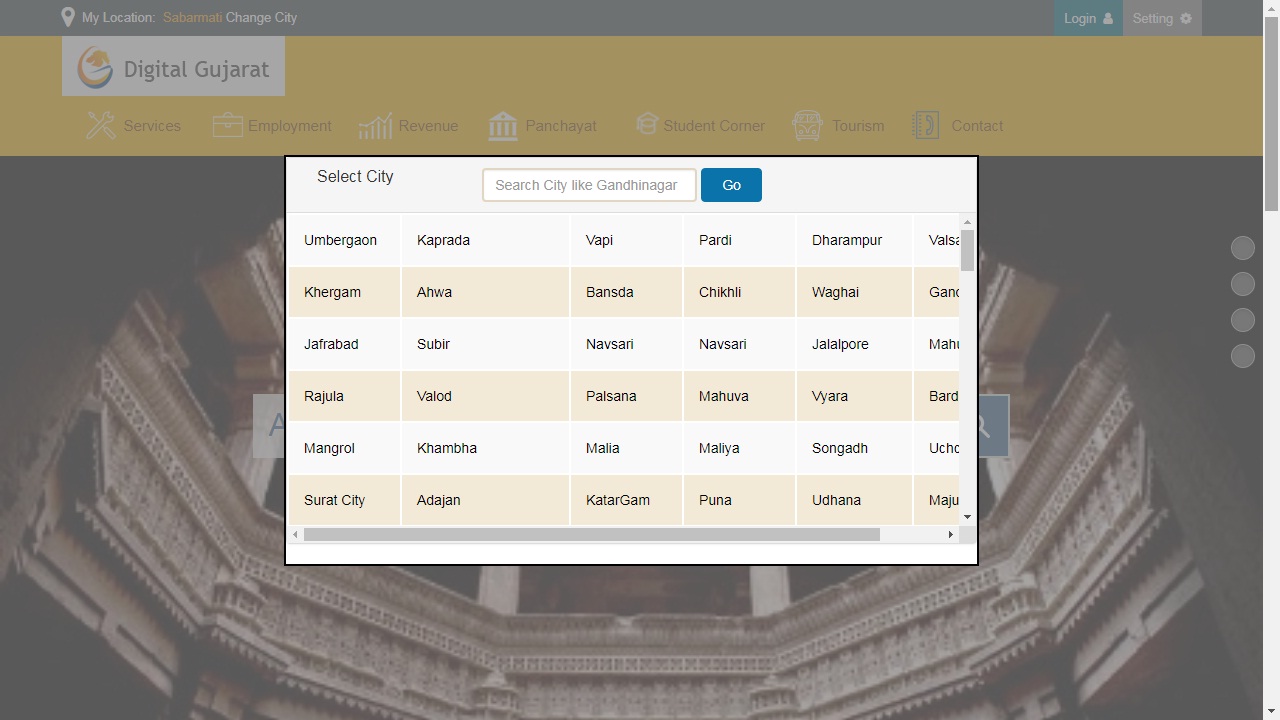
Task: Click the Tourism icon
Action: 807,125
